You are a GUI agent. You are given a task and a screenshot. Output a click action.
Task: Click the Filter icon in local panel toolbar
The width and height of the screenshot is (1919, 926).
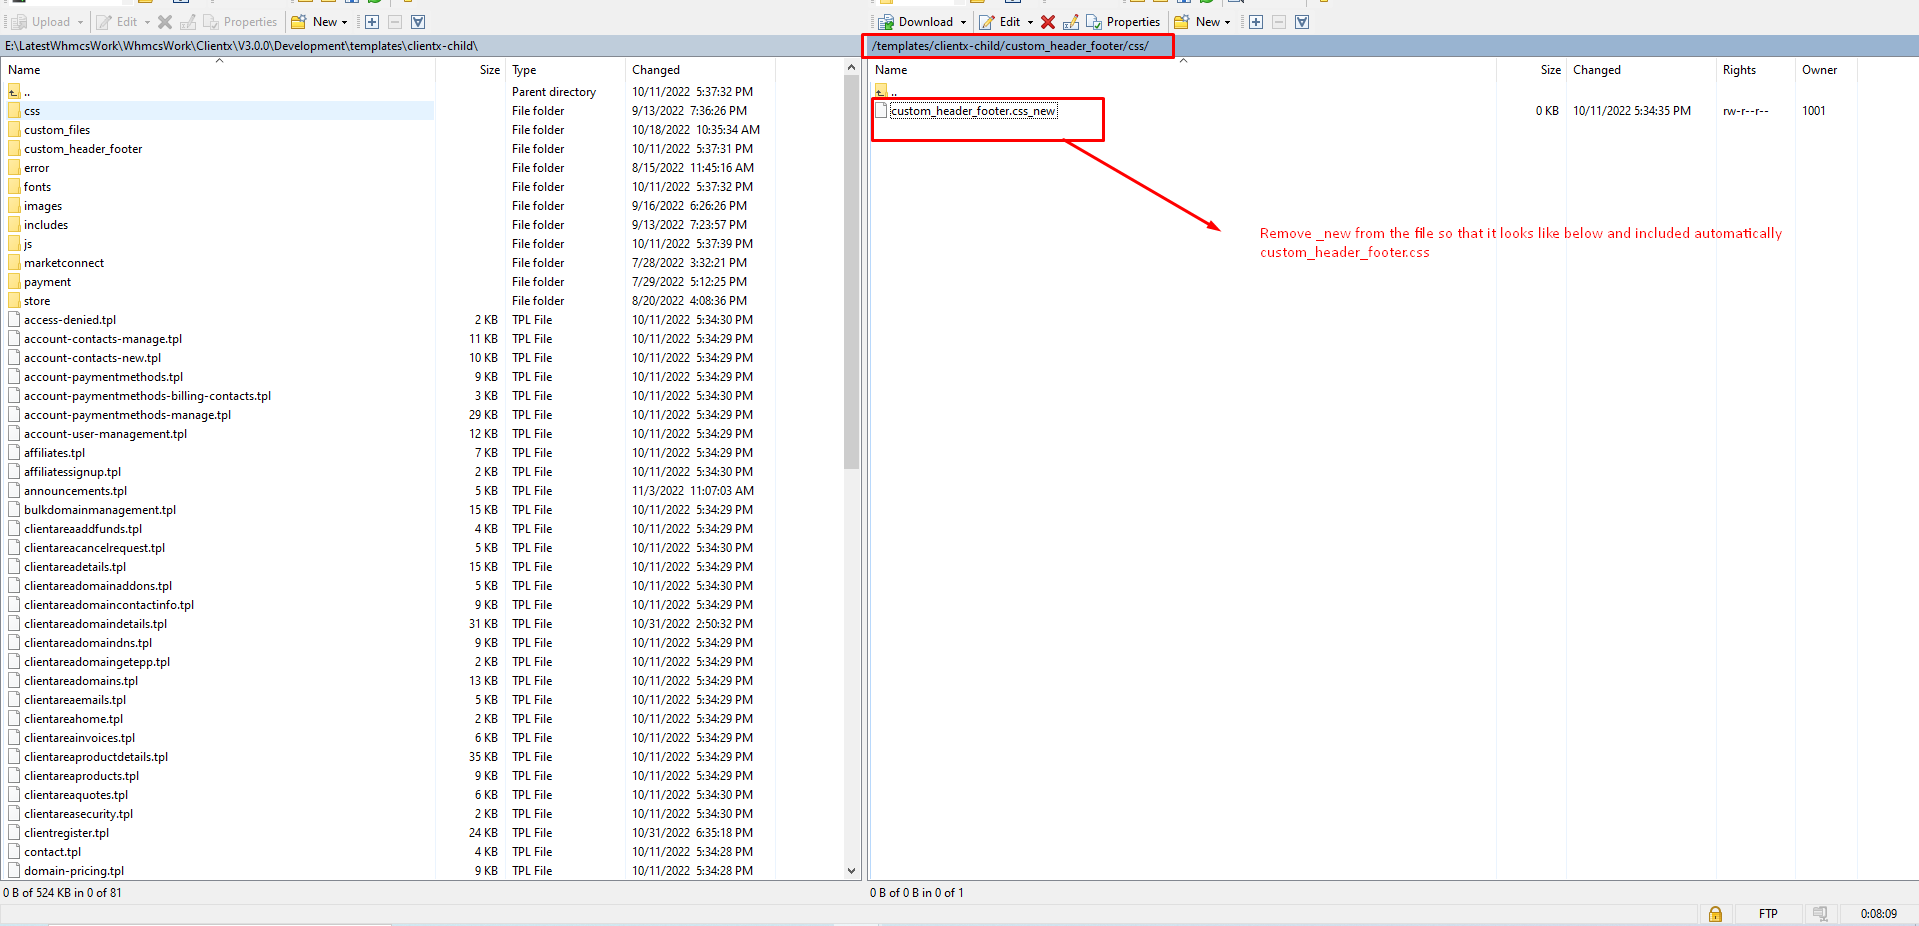pos(418,22)
